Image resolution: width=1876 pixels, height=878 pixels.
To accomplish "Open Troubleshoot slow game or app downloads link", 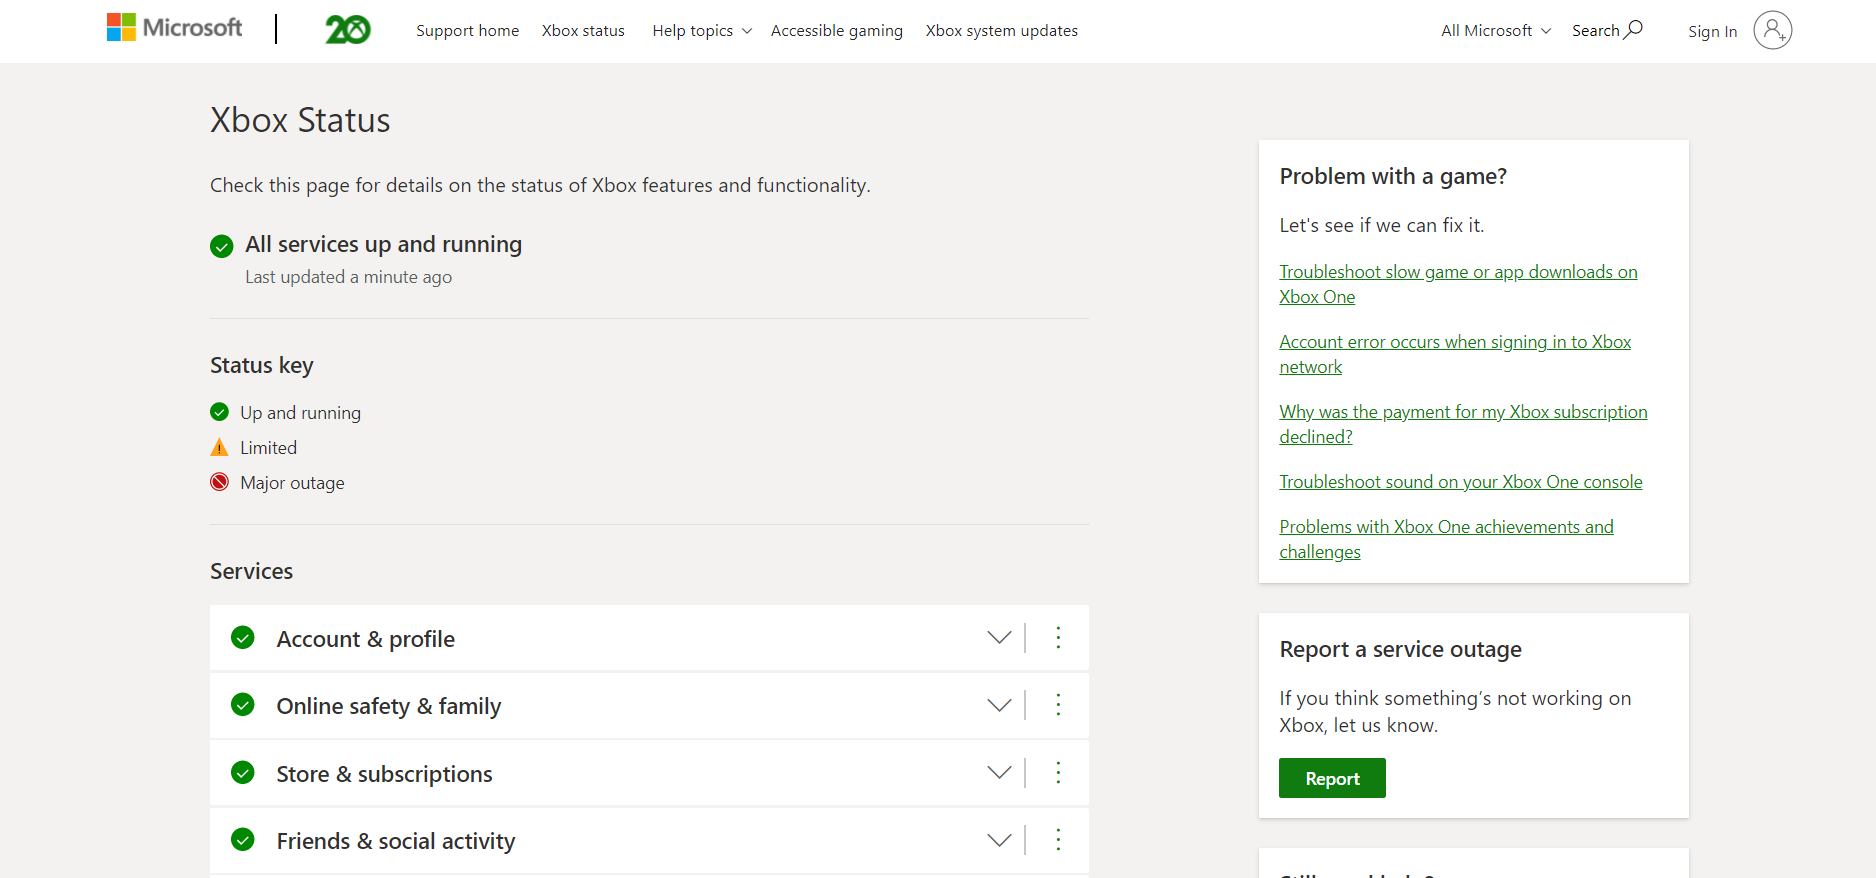I will click(1458, 284).
